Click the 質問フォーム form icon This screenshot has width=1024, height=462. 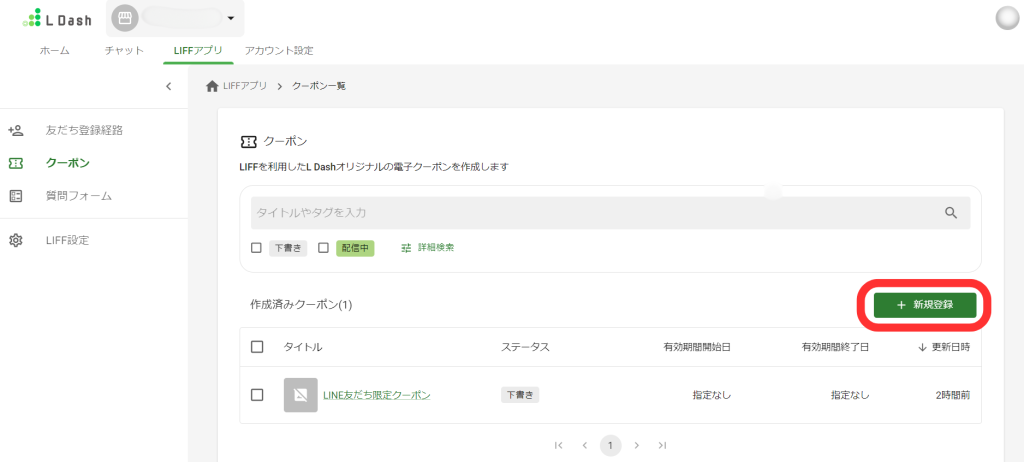coord(16,196)
